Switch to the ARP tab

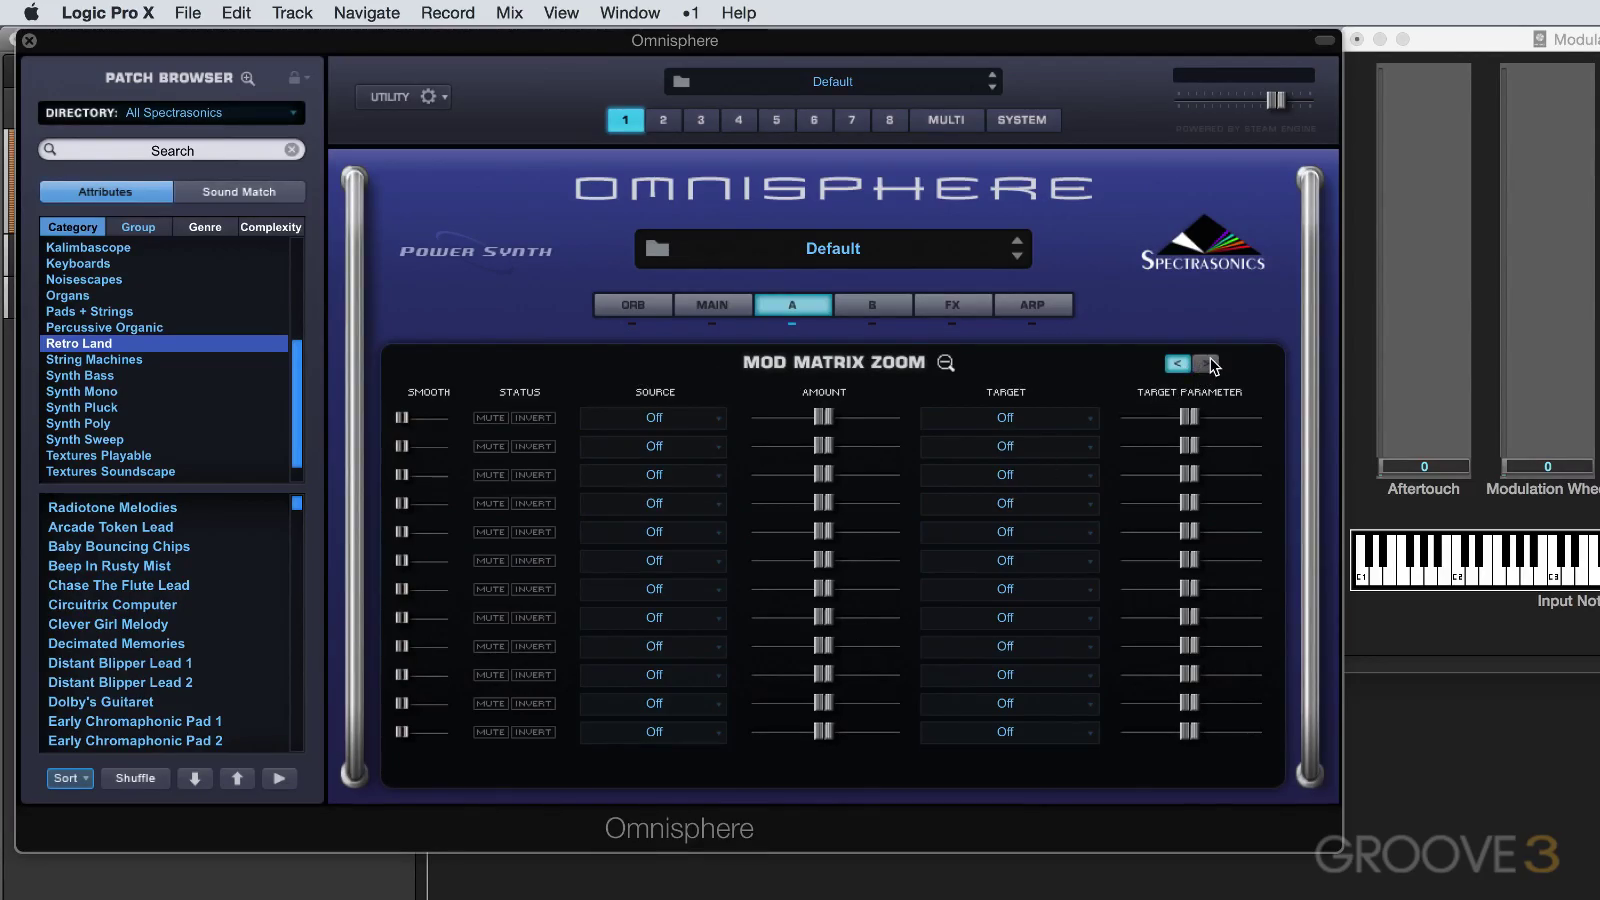coord(1032,305)
